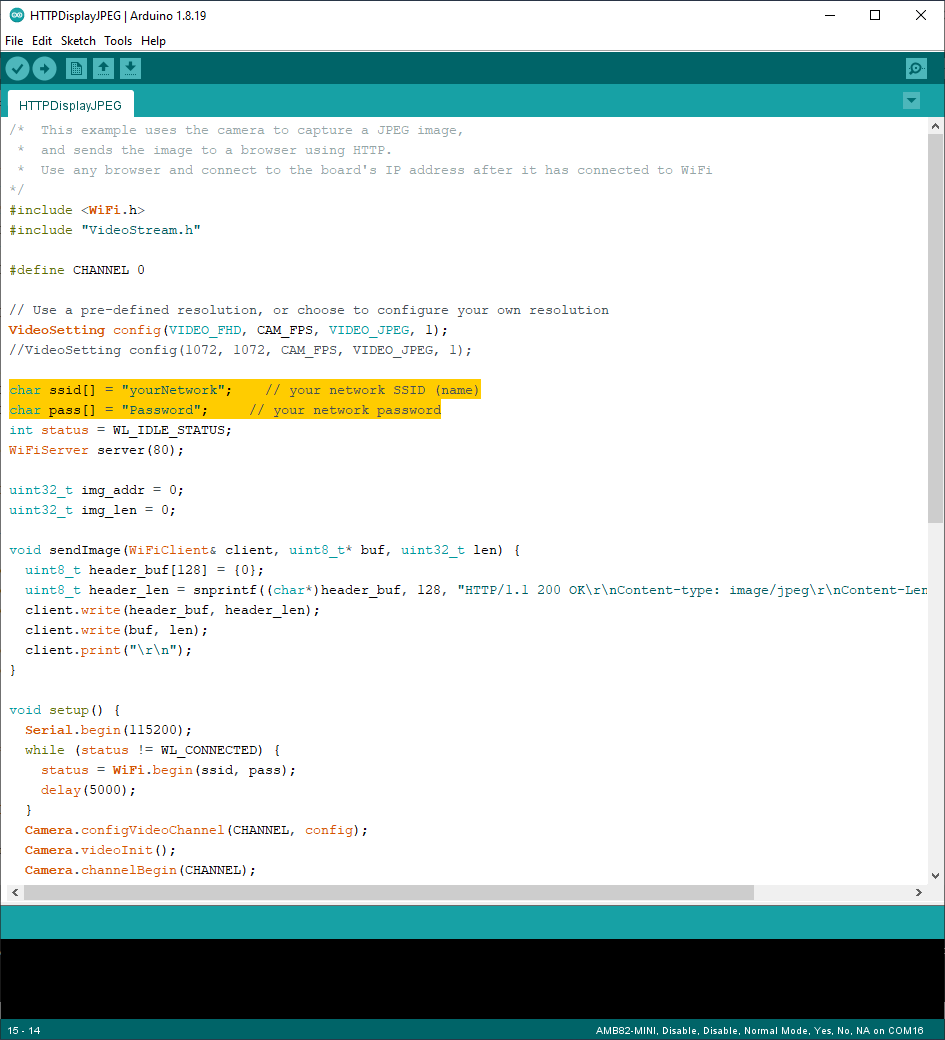Image resolution: width=945 pixels, height=1040 pixels.
Task: Click the vertical scrollbar down arrow
Action: pyautogui.click(x=935, y=876)
